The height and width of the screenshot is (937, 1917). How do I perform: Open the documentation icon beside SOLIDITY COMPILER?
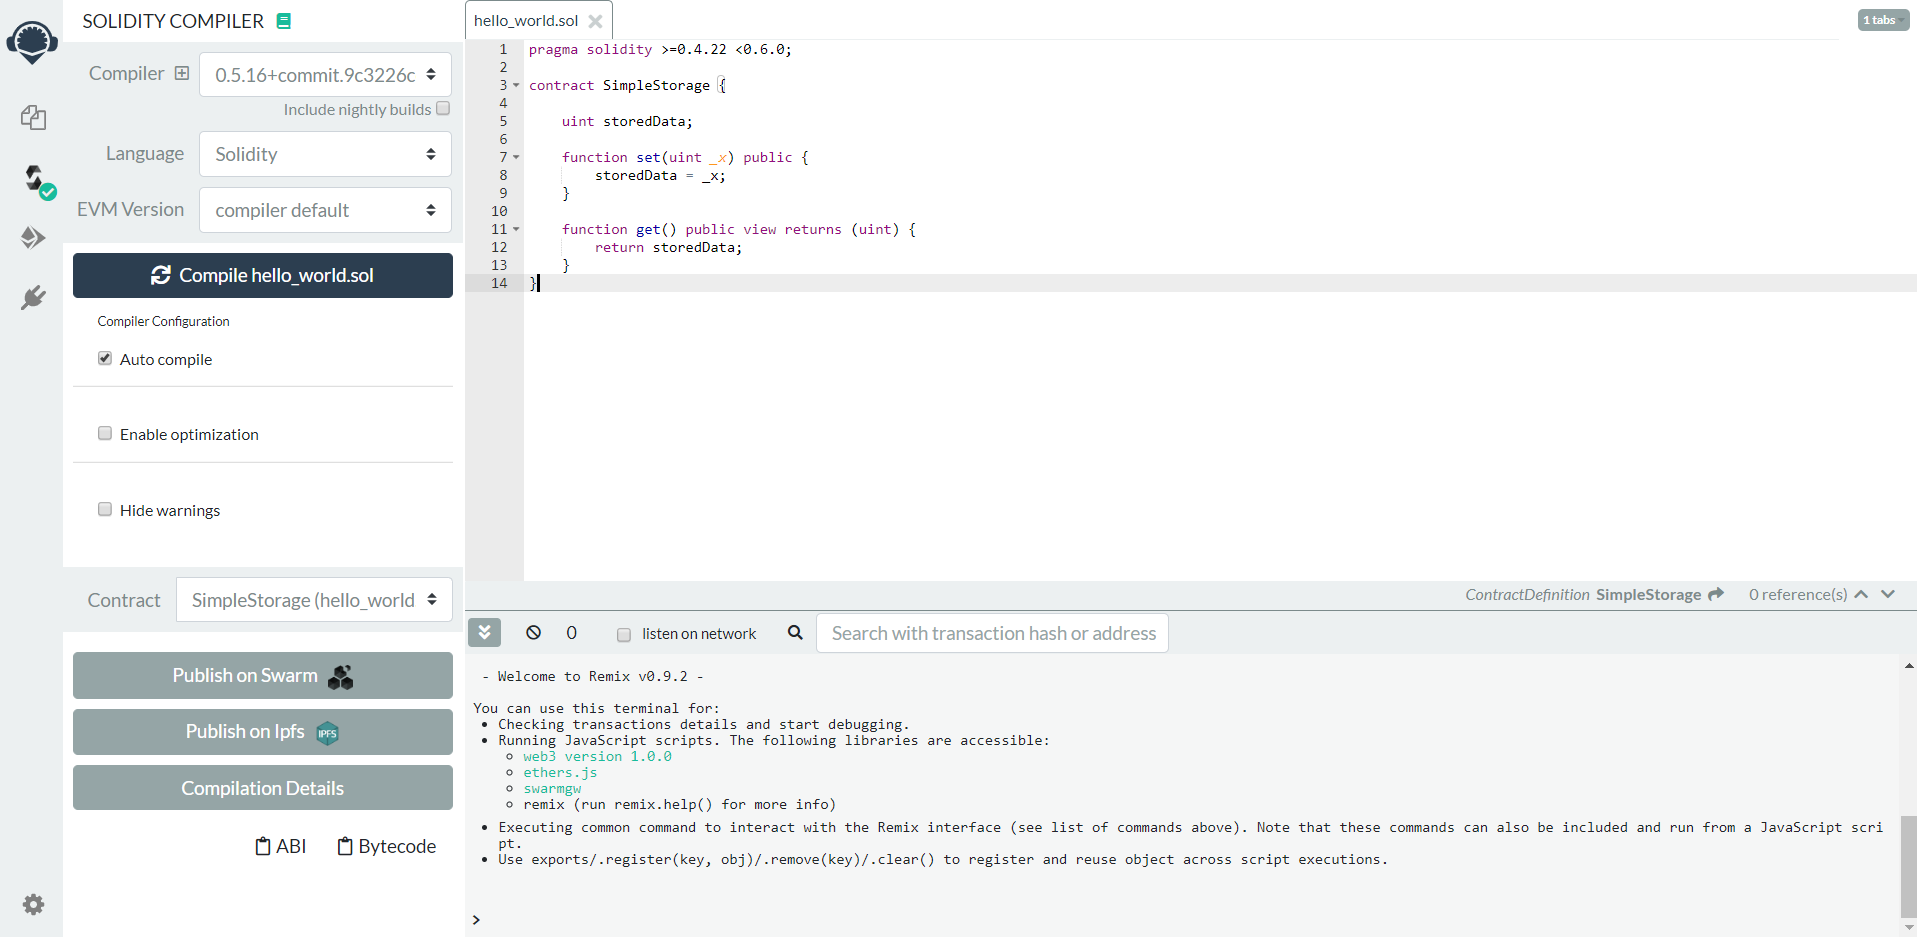click(x=284, y=21)
